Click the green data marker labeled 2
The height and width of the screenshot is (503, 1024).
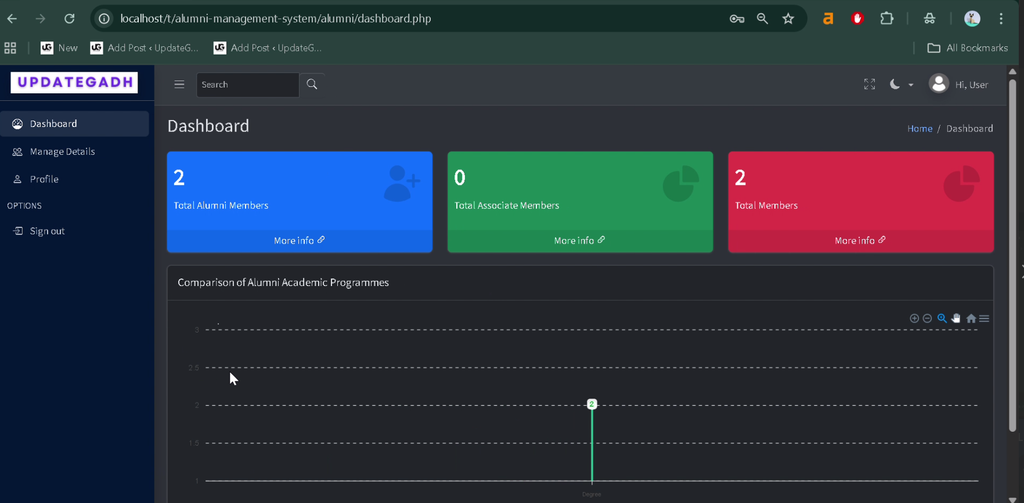pos(592,404)
